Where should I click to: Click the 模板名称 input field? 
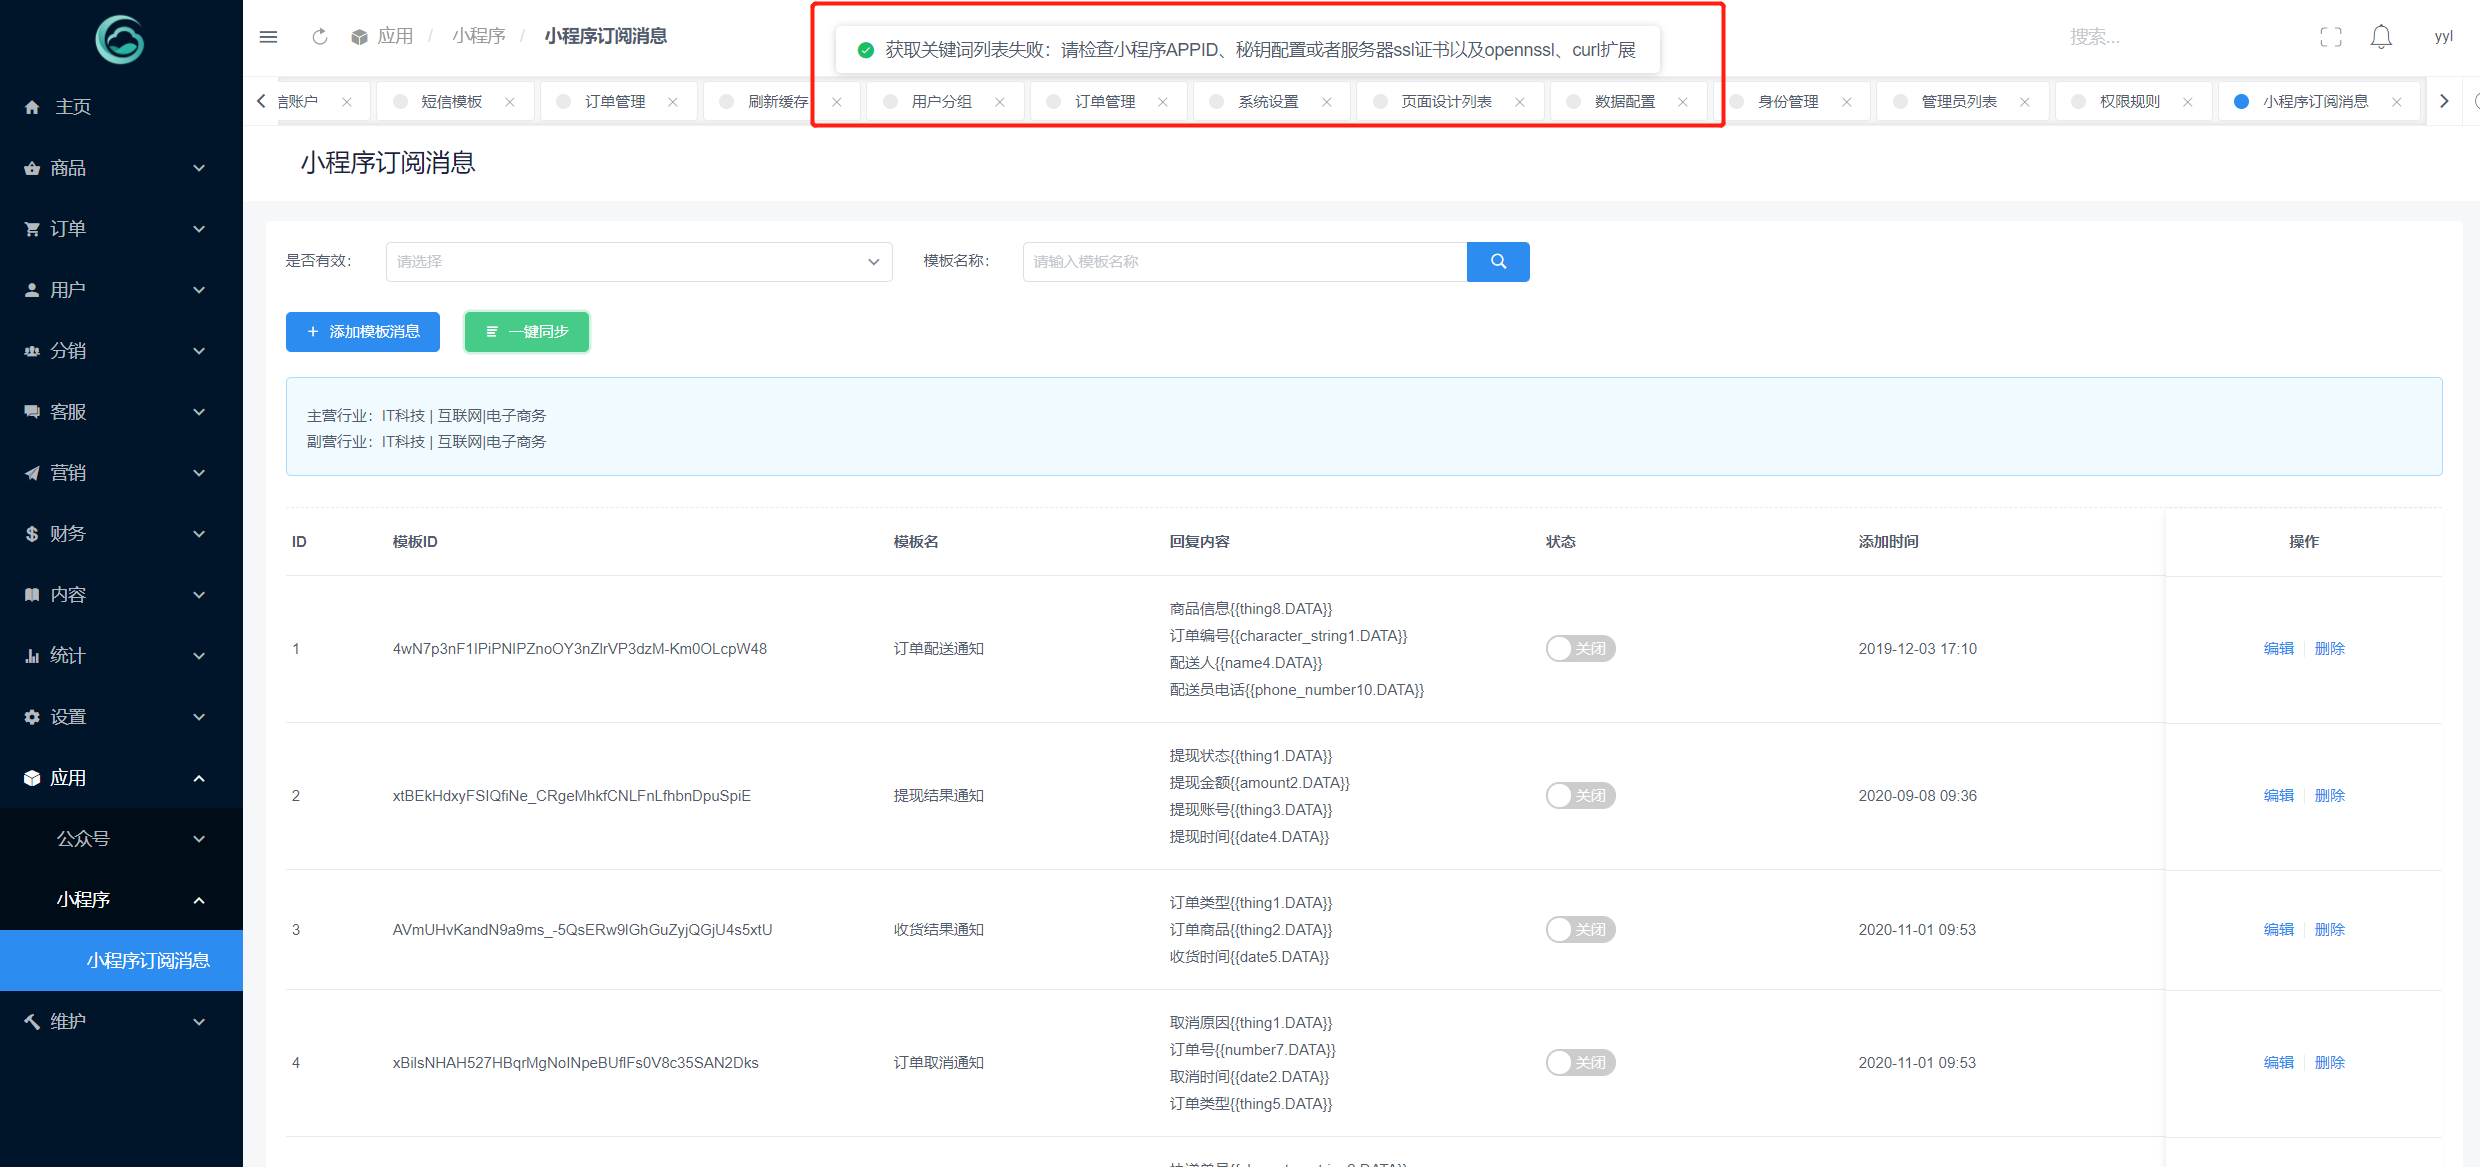point(1245,262)
